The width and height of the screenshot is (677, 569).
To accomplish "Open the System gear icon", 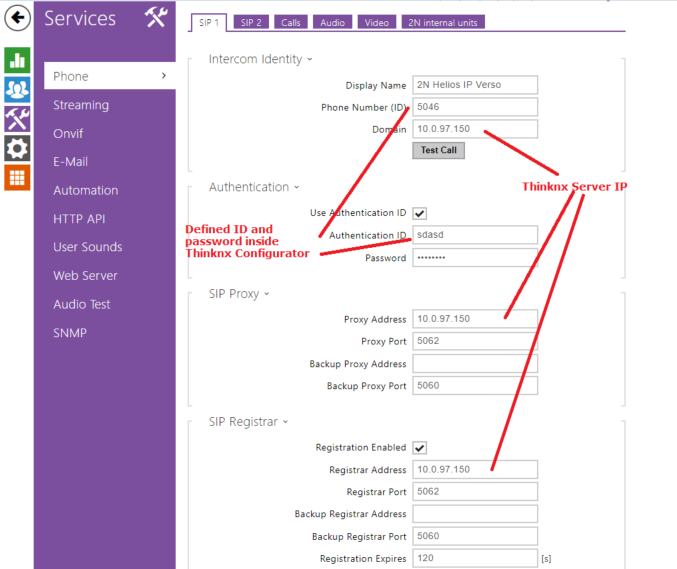I will click(17, 148).
